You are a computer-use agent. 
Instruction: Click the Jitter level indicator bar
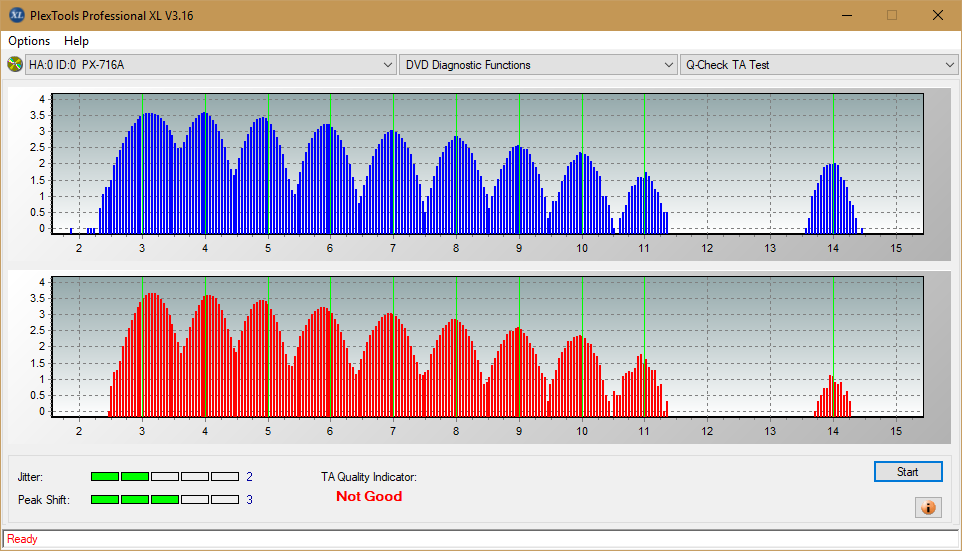click(x=164, y=477)
